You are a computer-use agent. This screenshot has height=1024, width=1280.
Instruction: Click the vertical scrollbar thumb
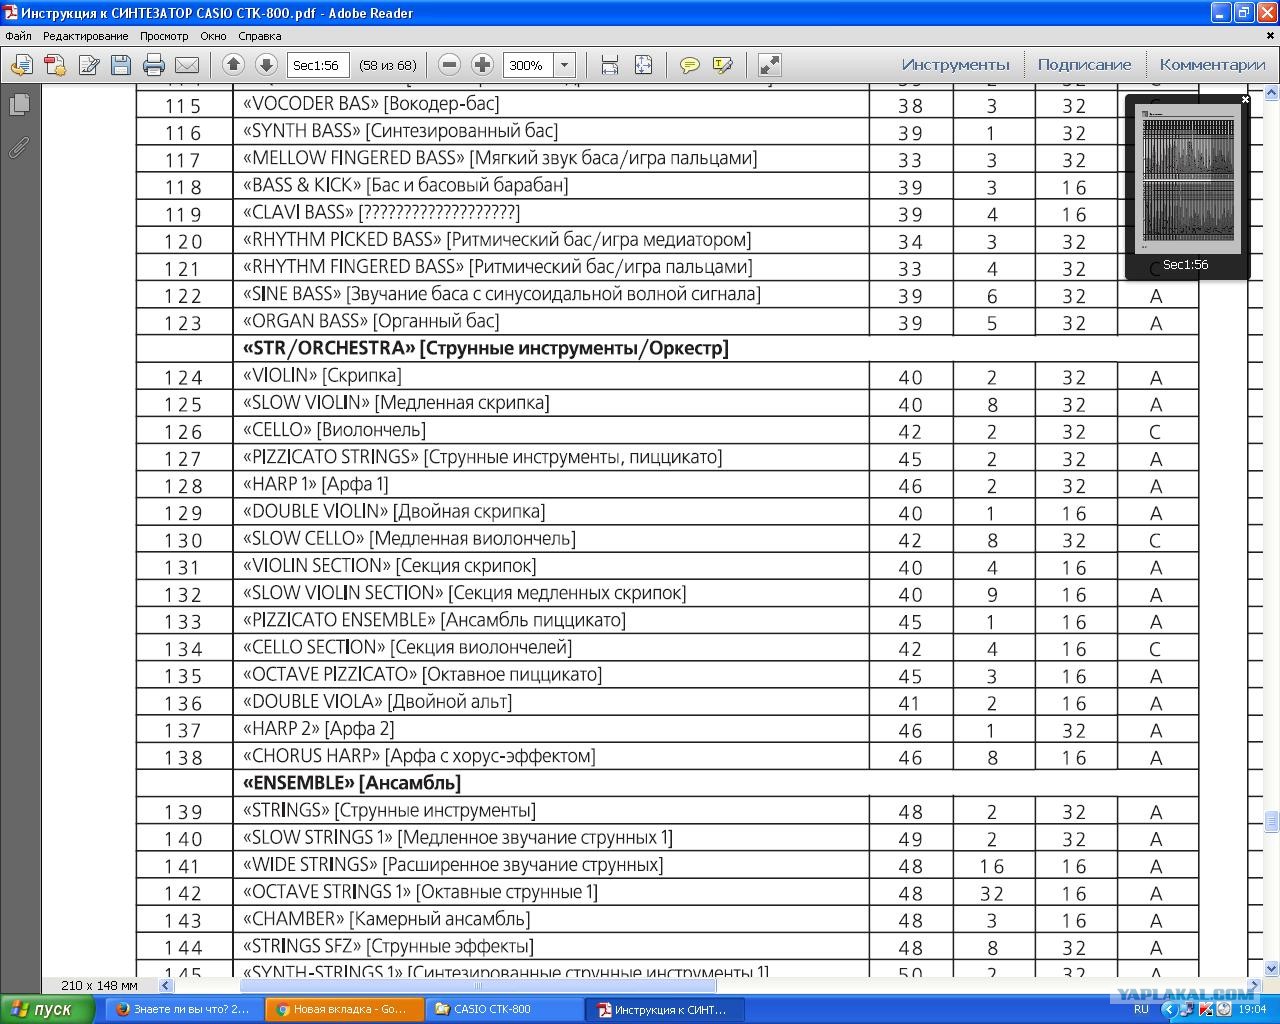pos(1272,820)
